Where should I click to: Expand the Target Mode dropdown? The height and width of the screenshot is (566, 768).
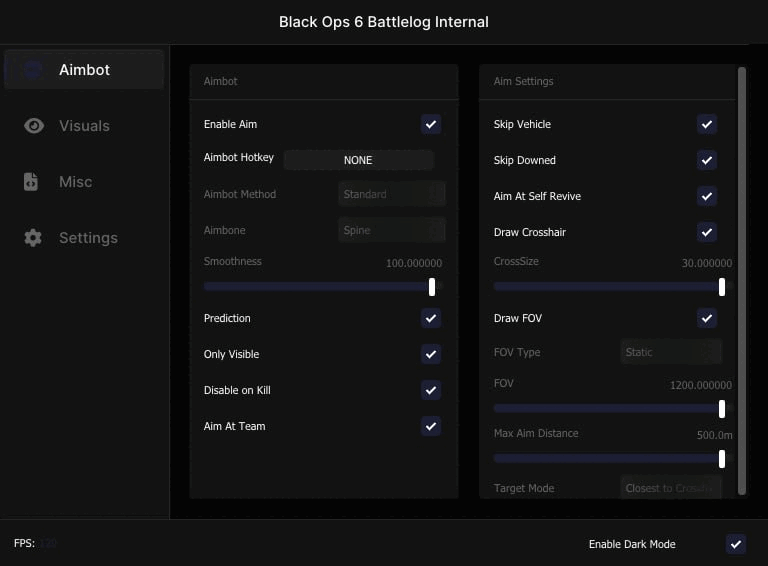click(671, 488)
